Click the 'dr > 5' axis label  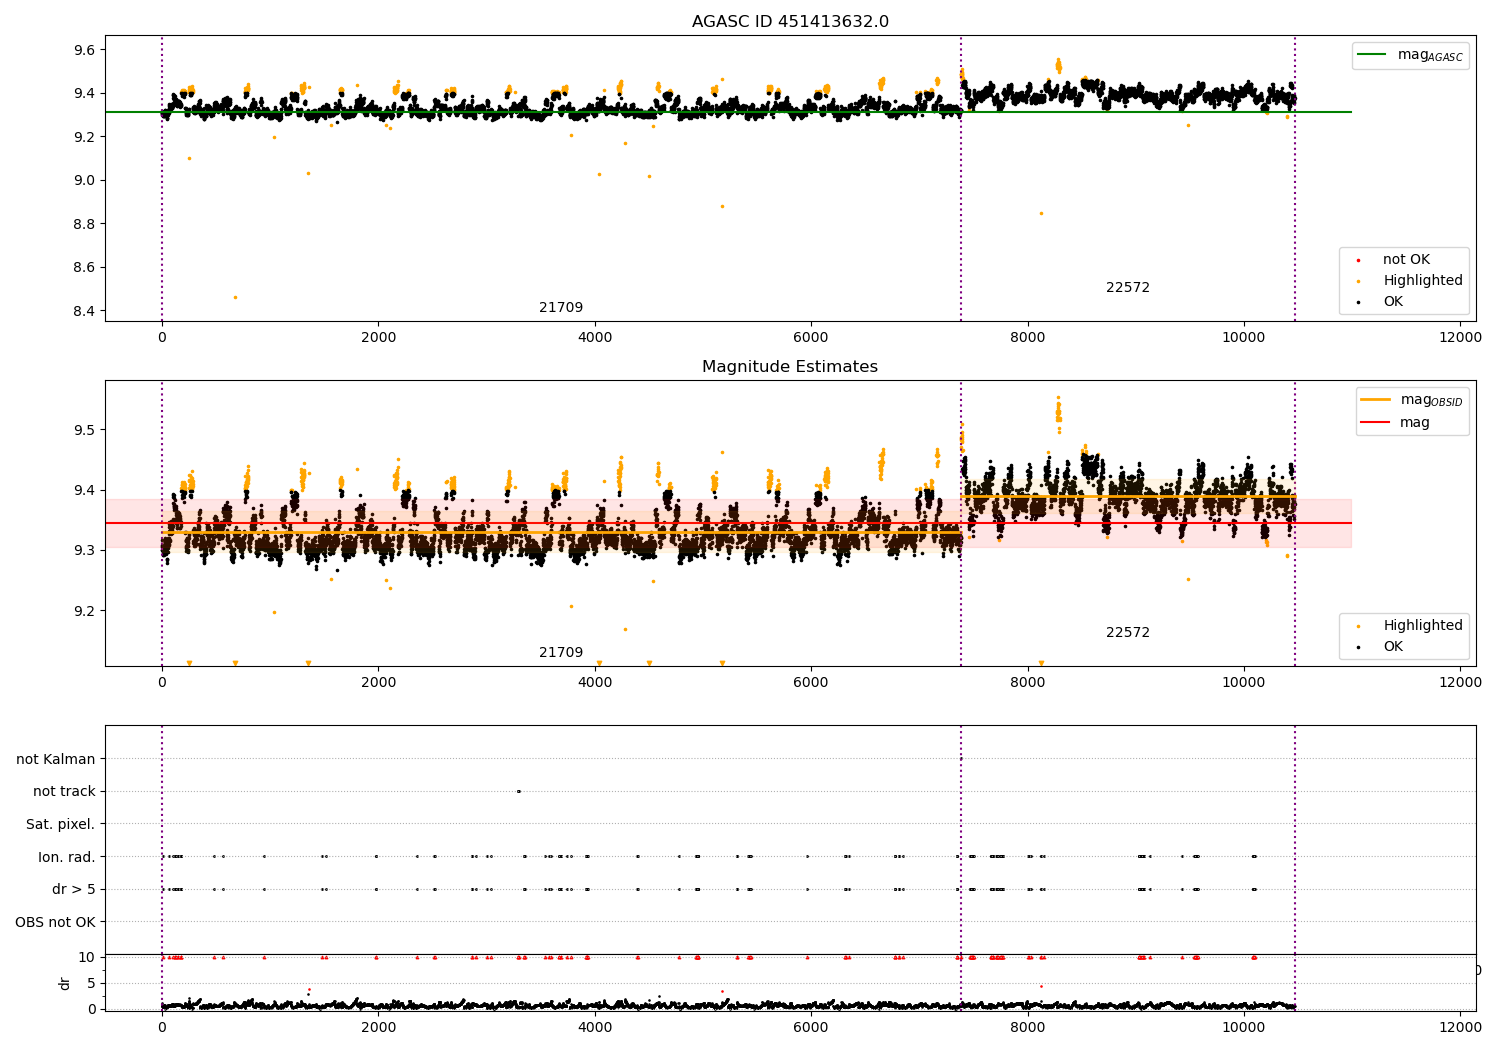[x=74, y=890]
